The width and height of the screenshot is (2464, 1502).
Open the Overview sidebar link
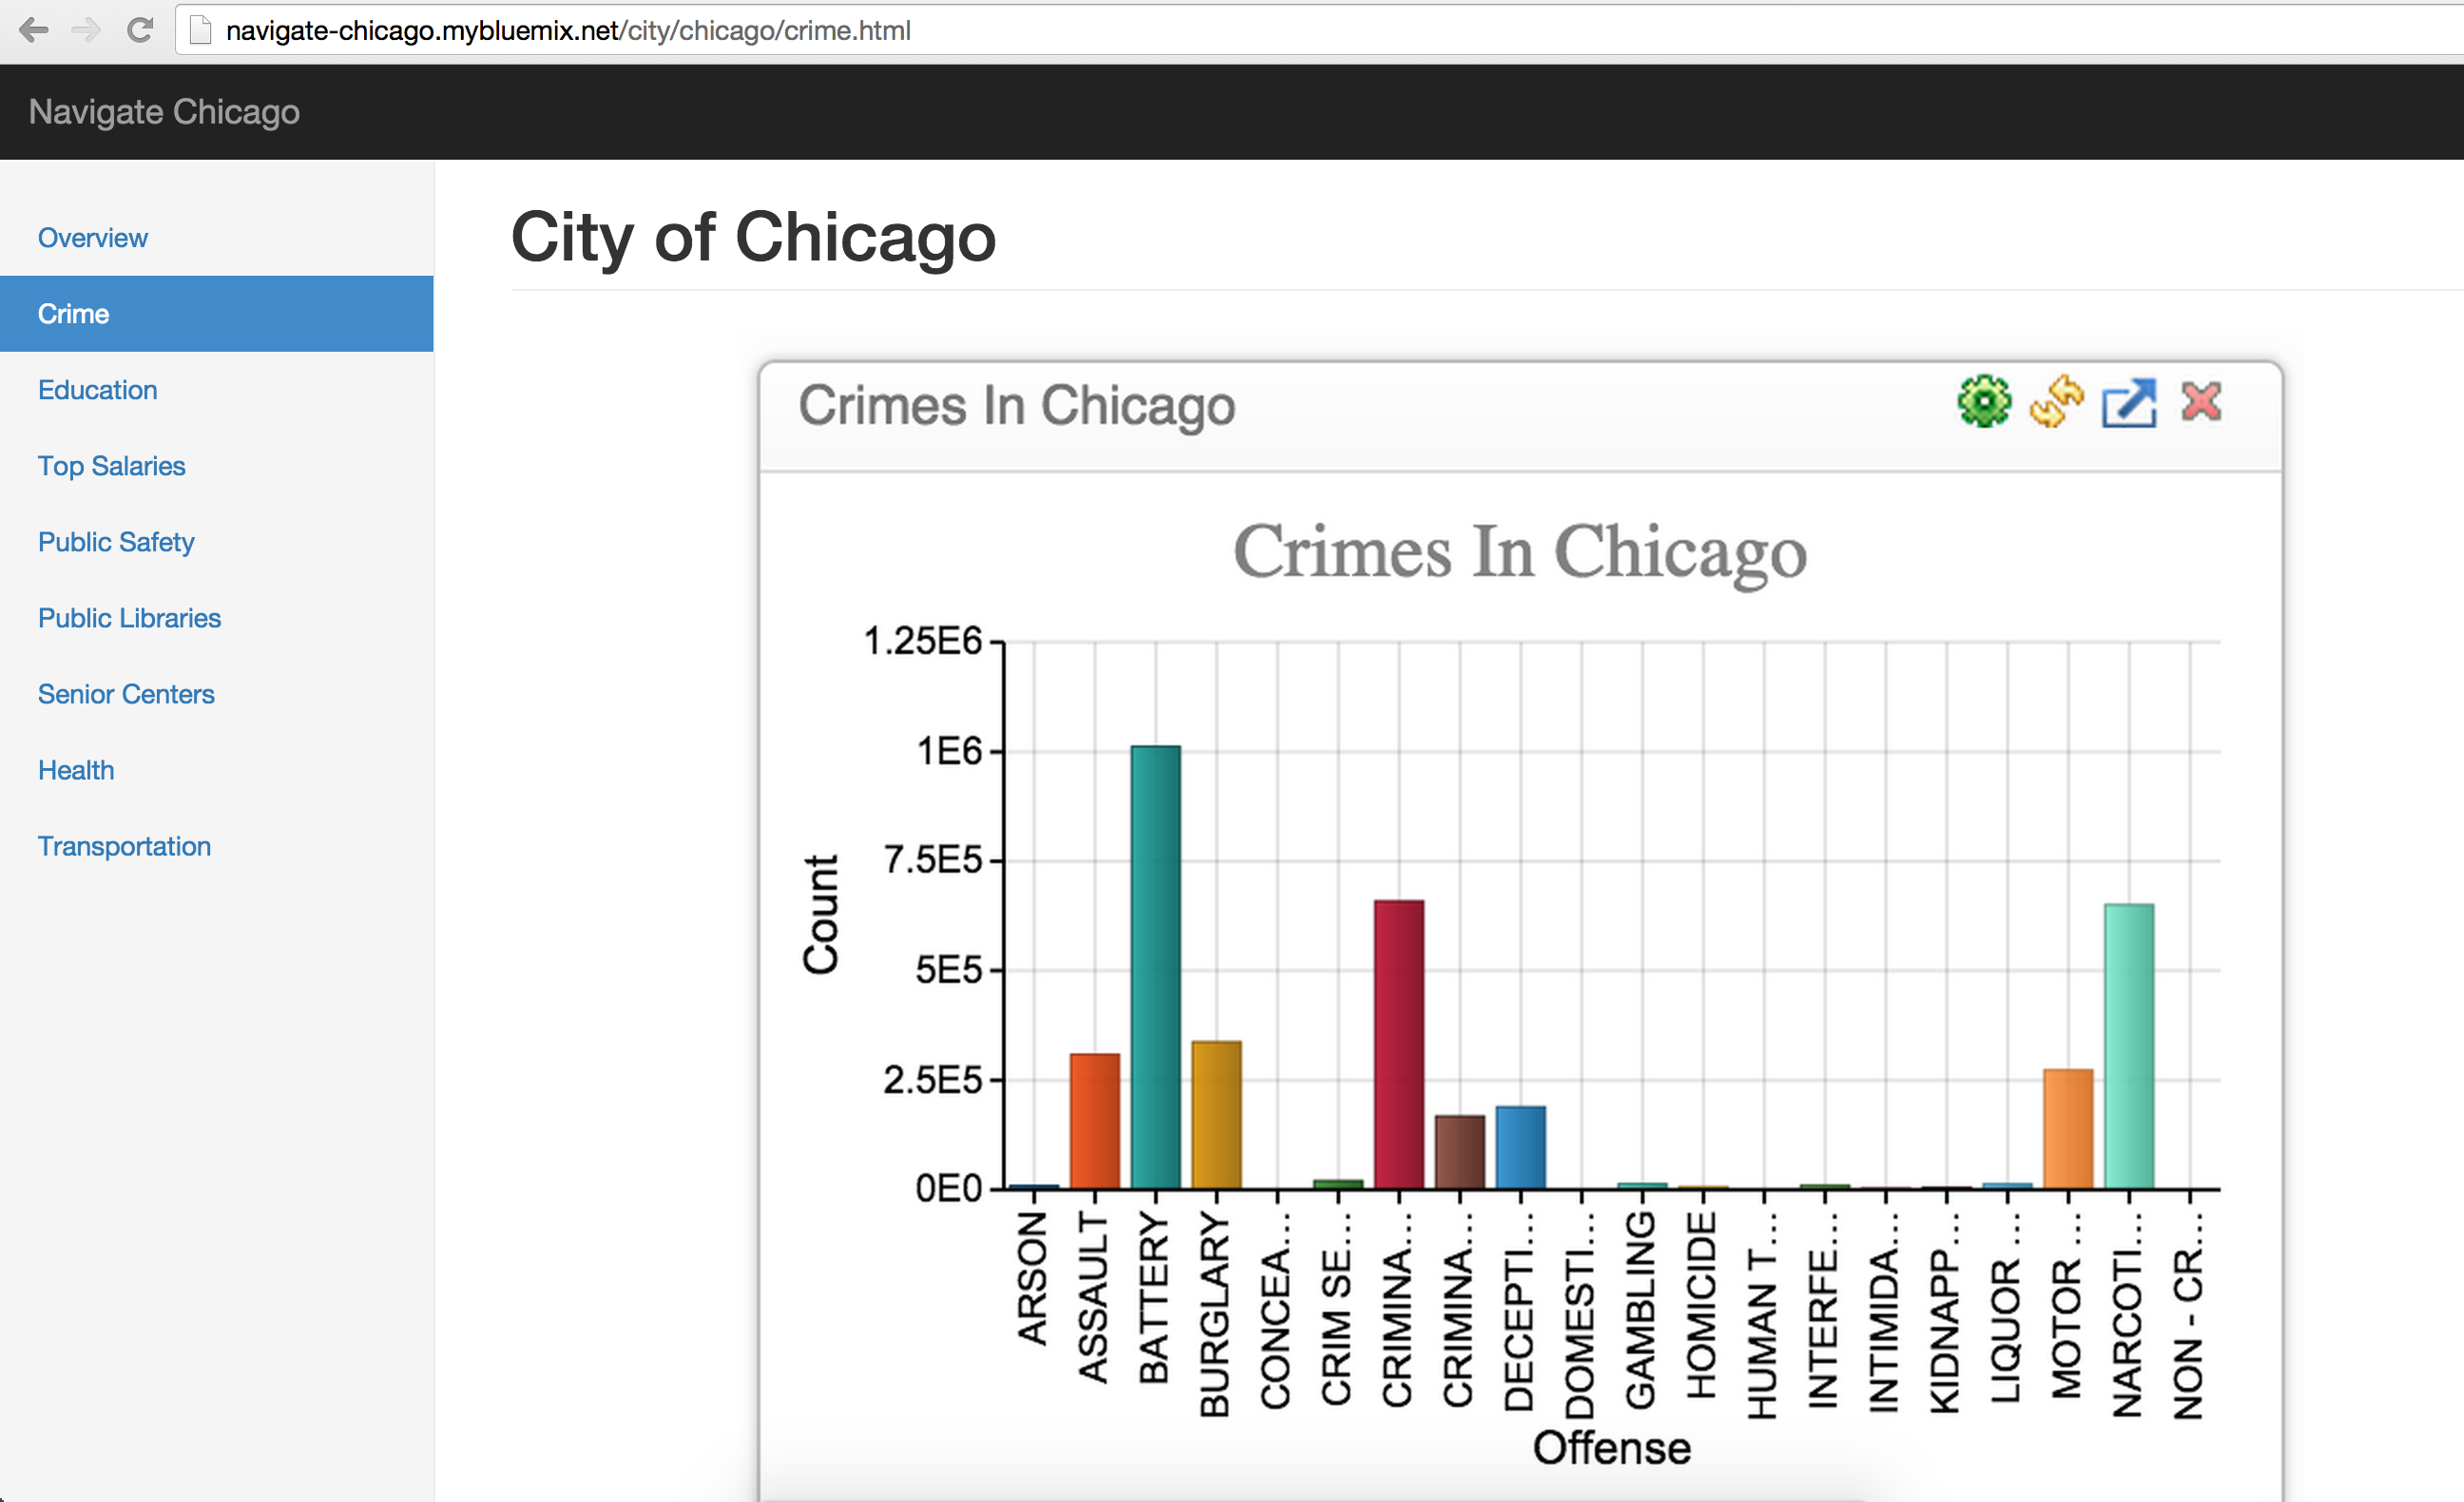(x=92, y=238)
